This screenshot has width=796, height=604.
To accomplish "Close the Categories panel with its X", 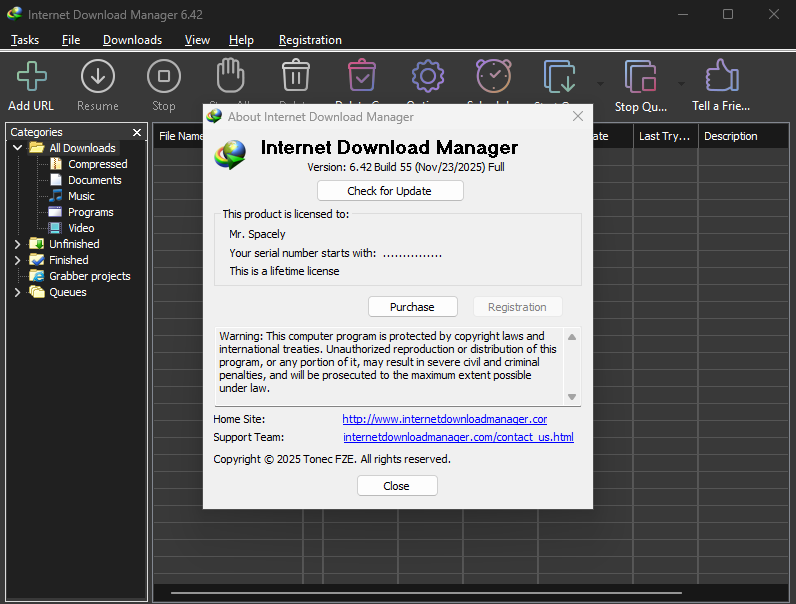I will [x=137, y=132].
